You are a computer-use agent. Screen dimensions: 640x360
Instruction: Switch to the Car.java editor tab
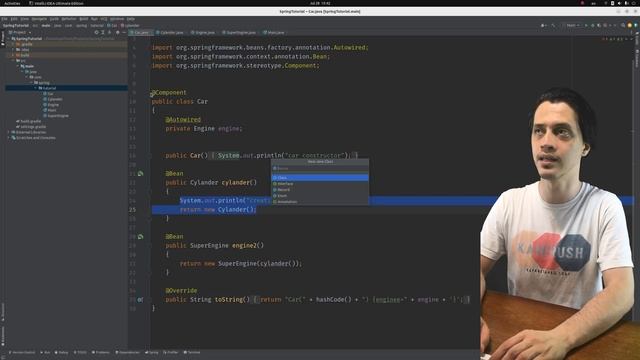[141, 32]
